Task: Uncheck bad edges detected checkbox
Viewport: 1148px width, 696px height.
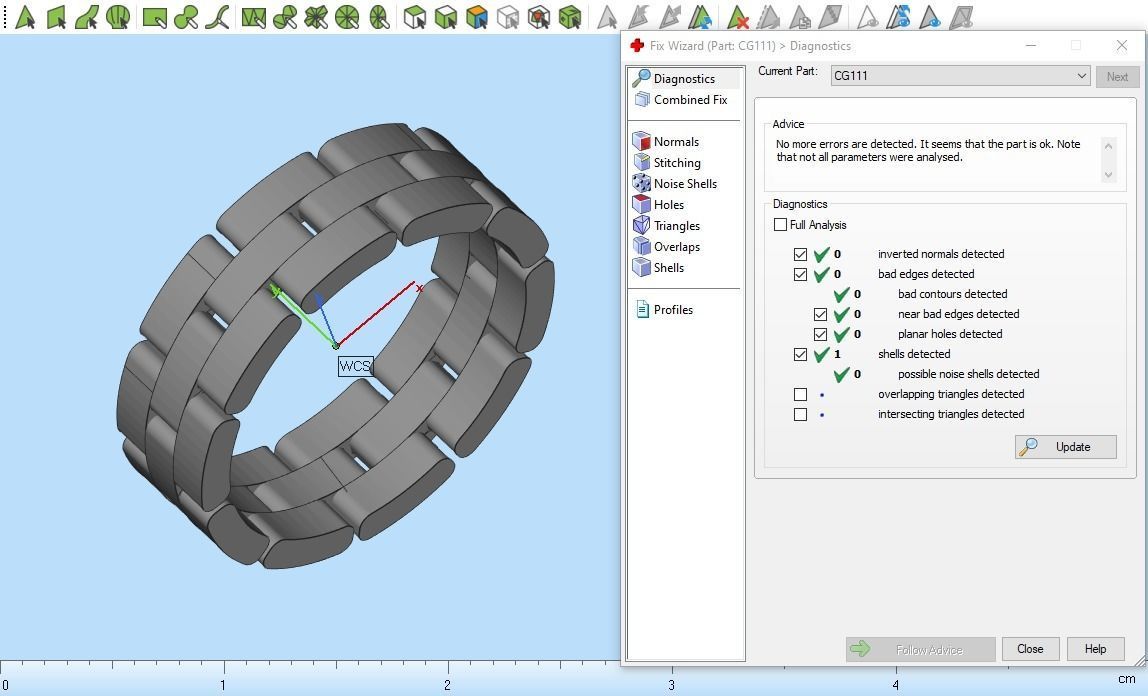Action: tap(800, 274)
